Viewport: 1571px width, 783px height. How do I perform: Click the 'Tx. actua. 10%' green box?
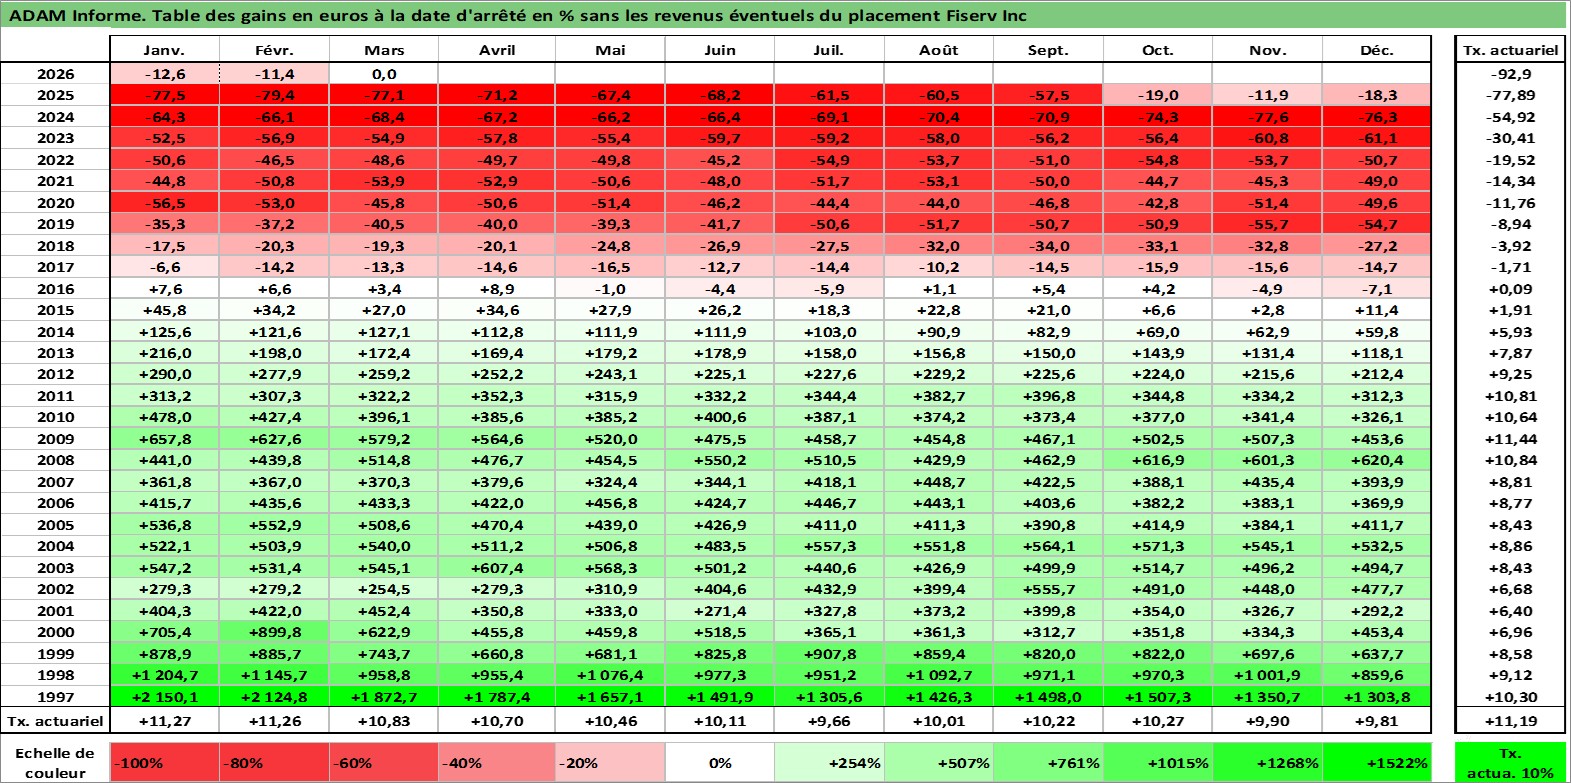pos(1510,762)
